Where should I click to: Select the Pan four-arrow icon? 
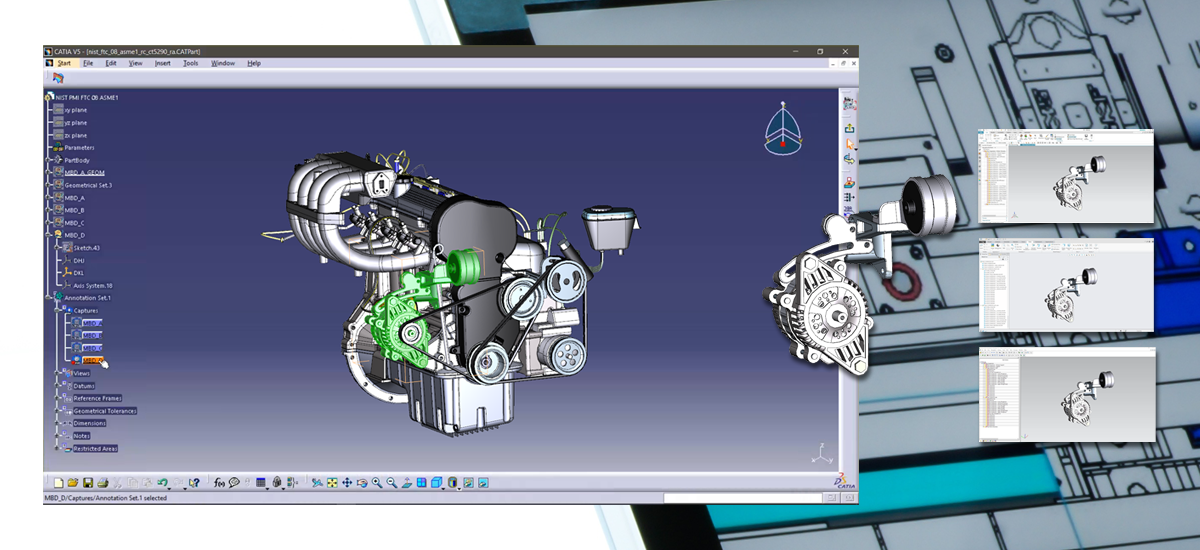tap(347, 483)
